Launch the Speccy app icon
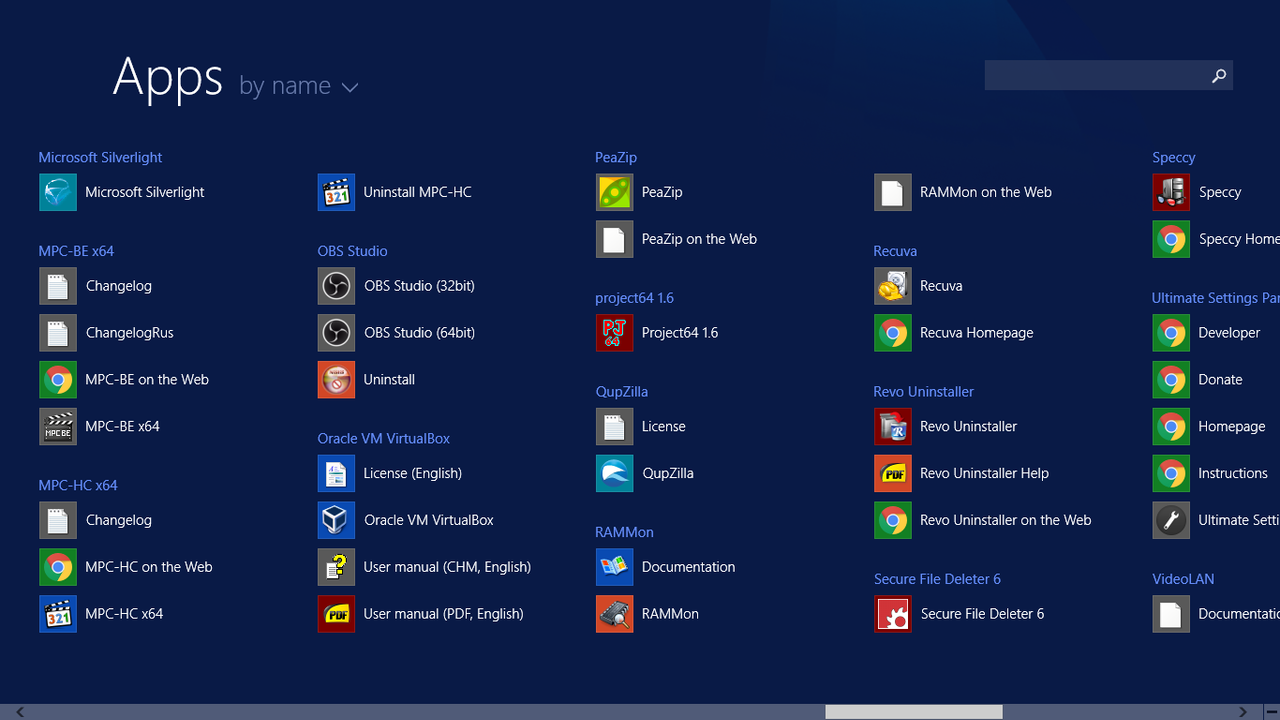Viewport: 1280px width, 720px height. point(1170,192)
